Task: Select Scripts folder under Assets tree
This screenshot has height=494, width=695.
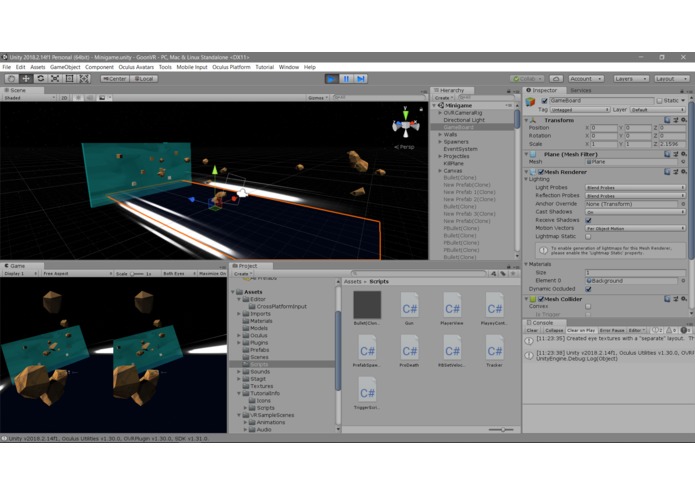Action: (259, 364)
